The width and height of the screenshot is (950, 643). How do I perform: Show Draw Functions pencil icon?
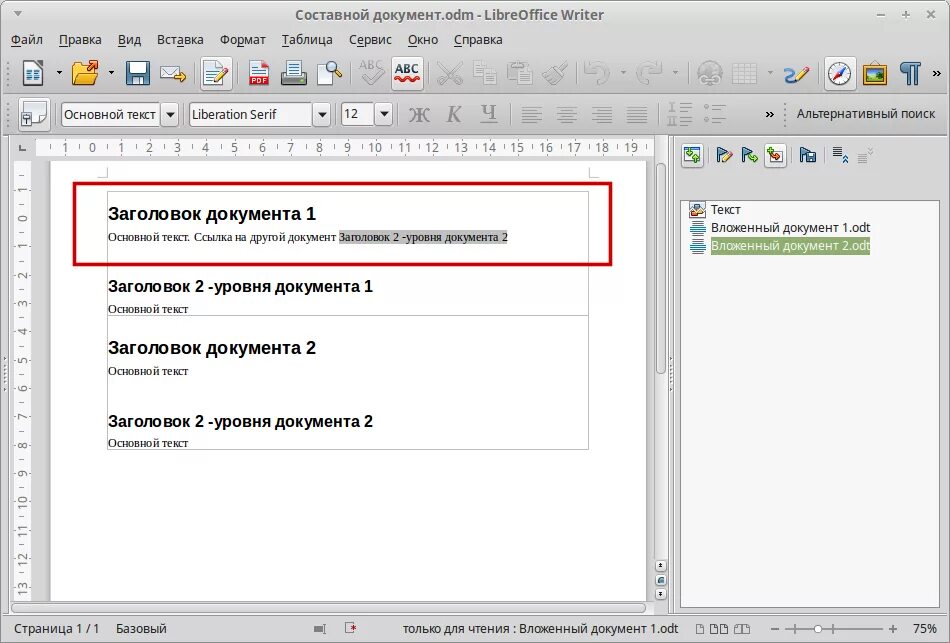tap(796, 74)
